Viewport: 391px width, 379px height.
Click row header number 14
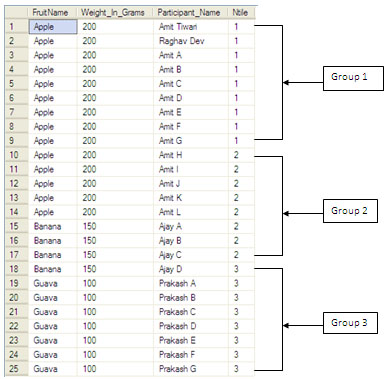(17, 212)
